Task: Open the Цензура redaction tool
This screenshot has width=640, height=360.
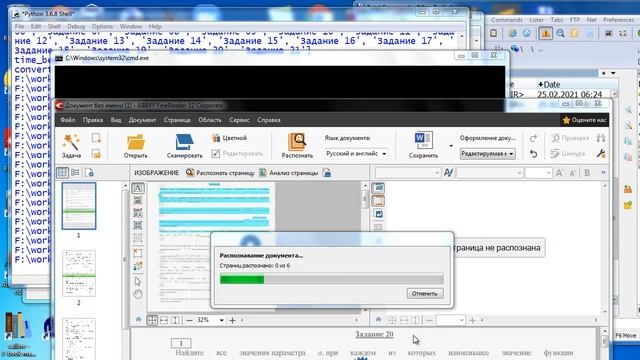Action: [568, 153]
